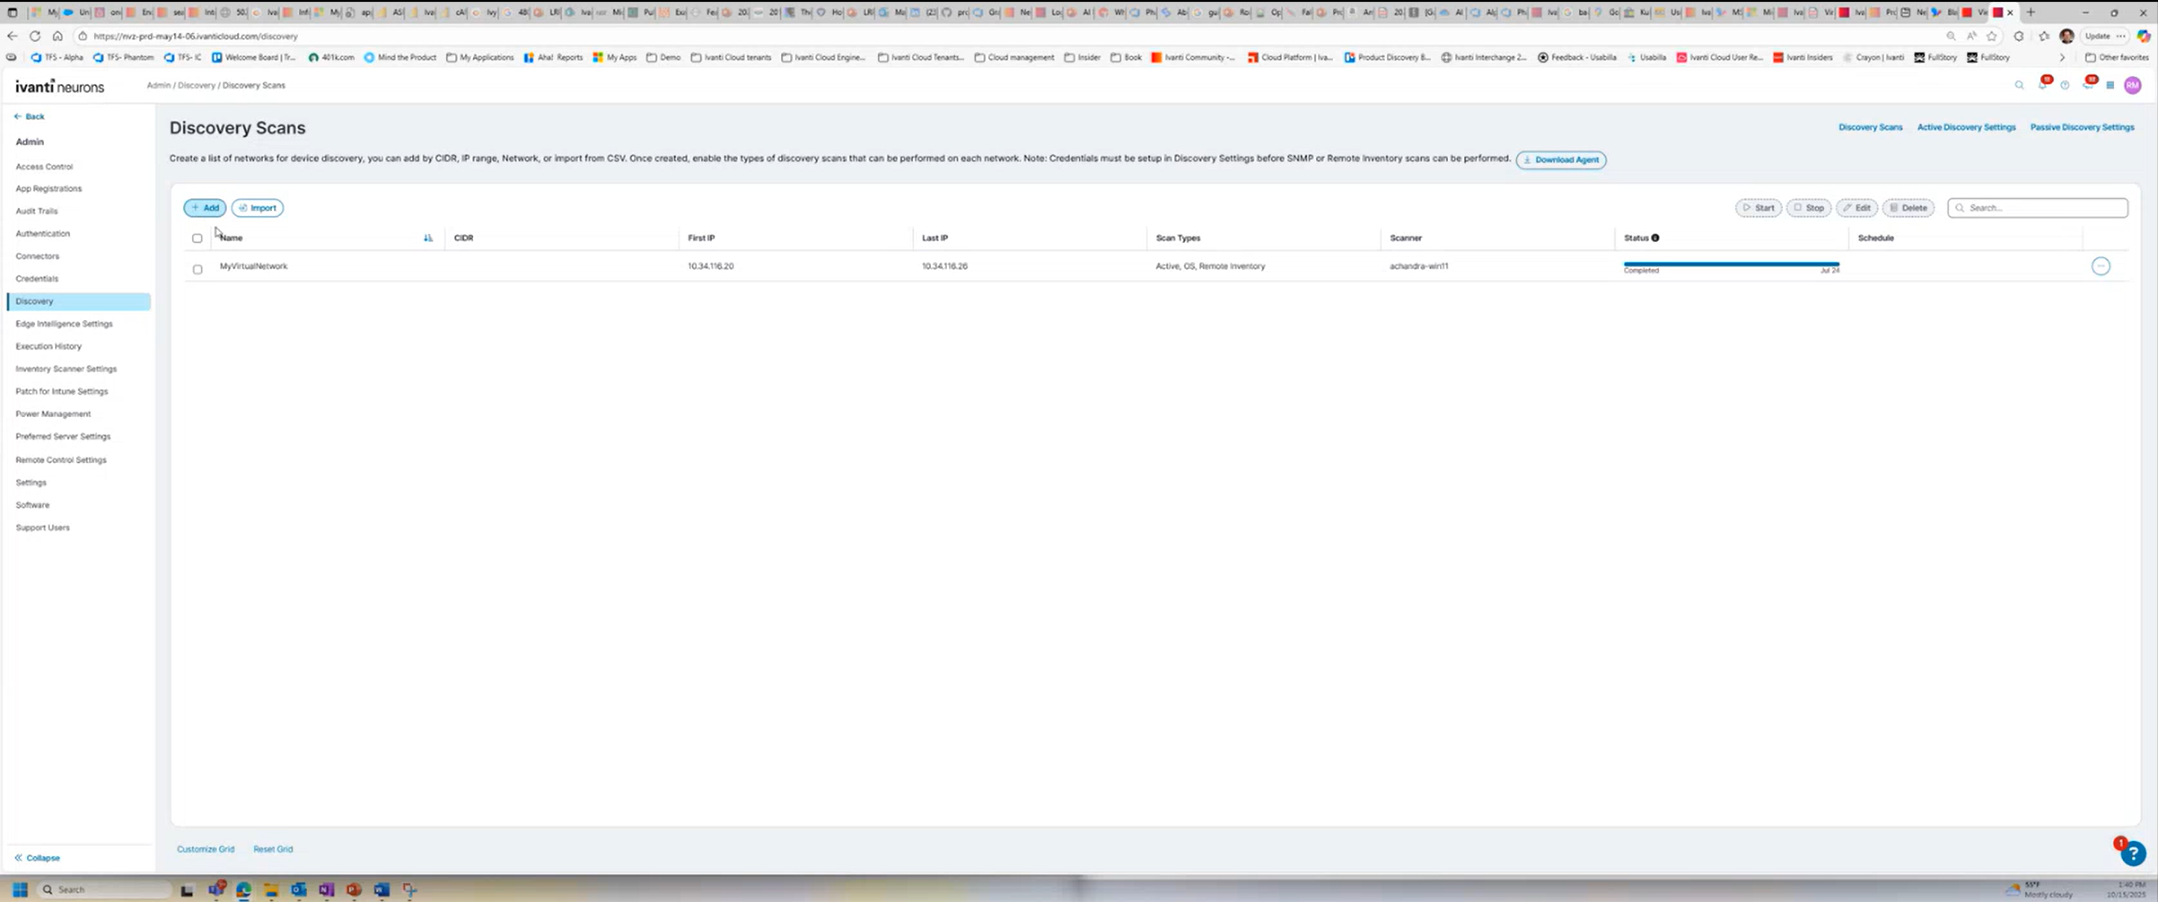Open the global search magnifier icon in header
The width and height of the screenshot is (2158, 902).
click(x=2019, y=86)
